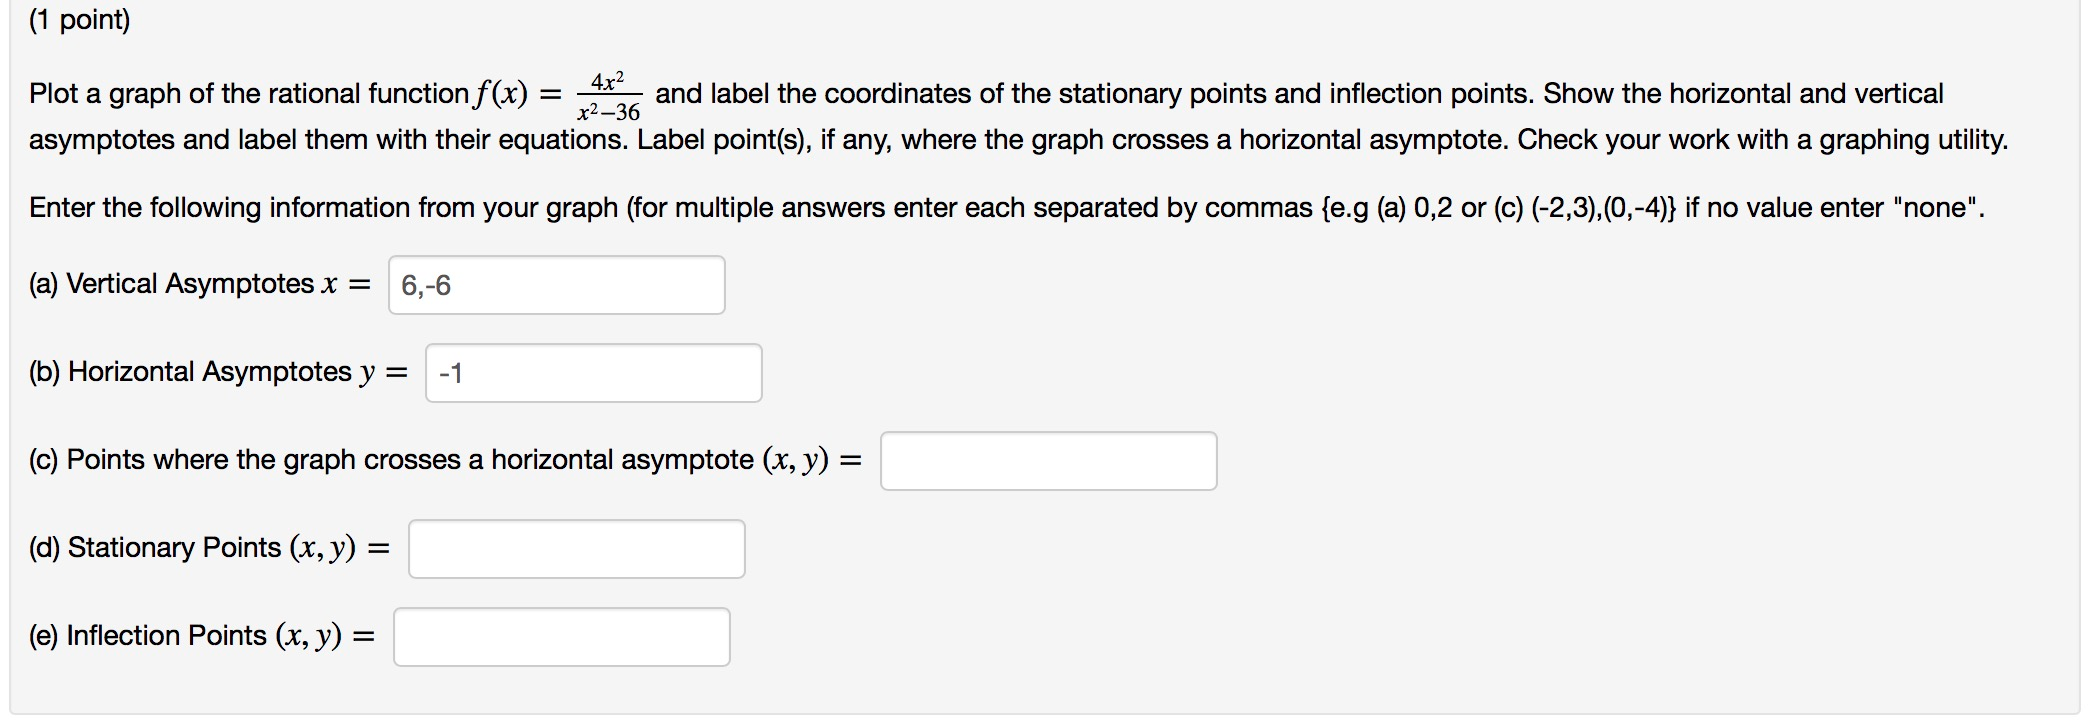Click the '(e) Inflection Points' label
The width and height of the screenshot is (2094, 724).
200,635
